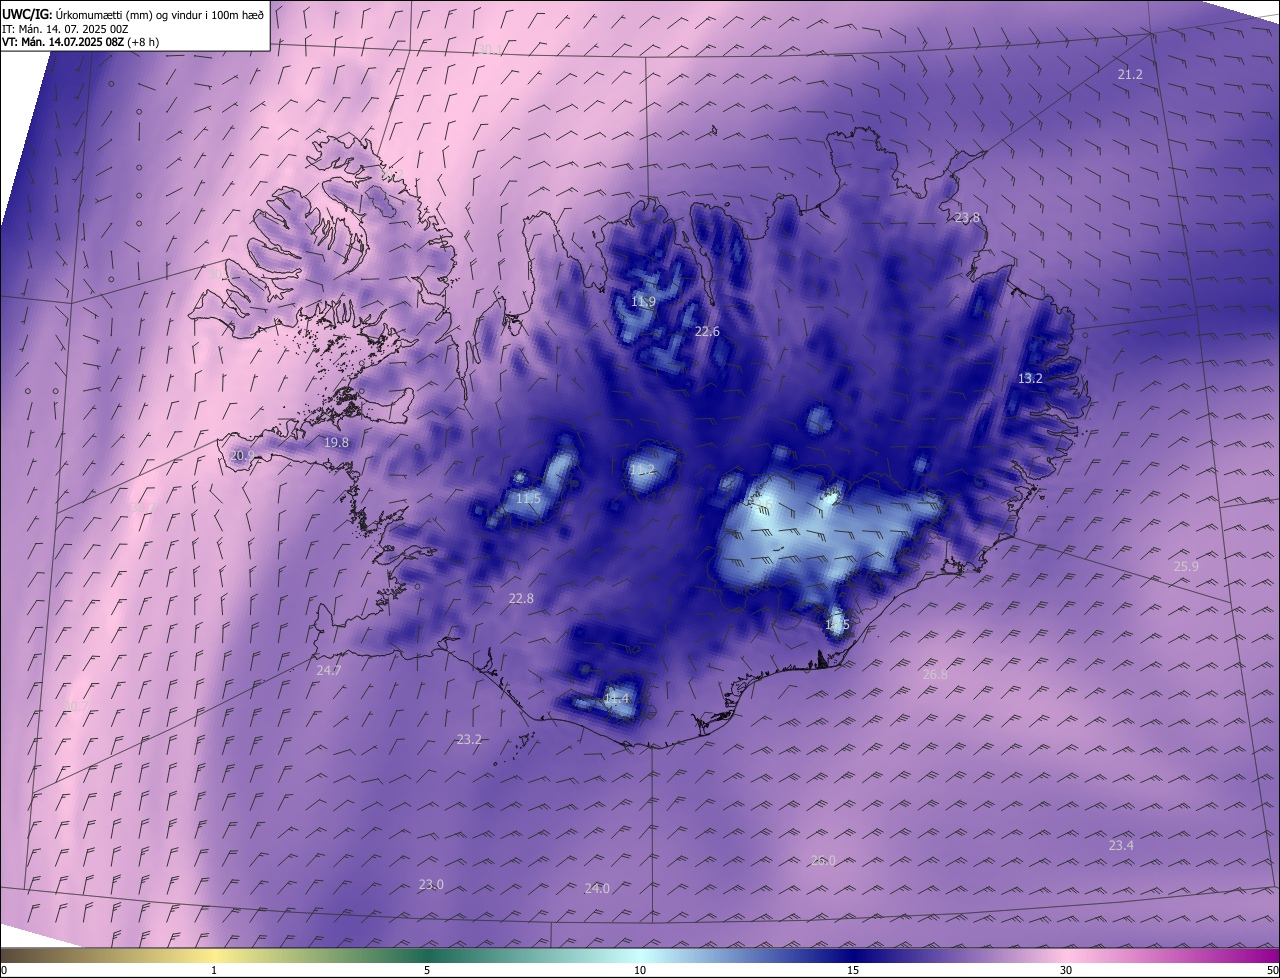Click the 24.0 map value
The image size is (1280, 978).
tap(597, 888)
